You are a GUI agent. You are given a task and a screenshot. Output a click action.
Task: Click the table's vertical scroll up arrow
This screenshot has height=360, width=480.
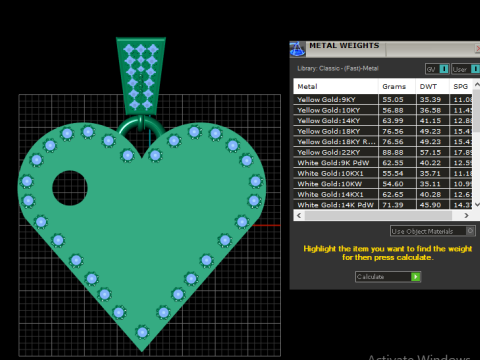pos(477,85)
